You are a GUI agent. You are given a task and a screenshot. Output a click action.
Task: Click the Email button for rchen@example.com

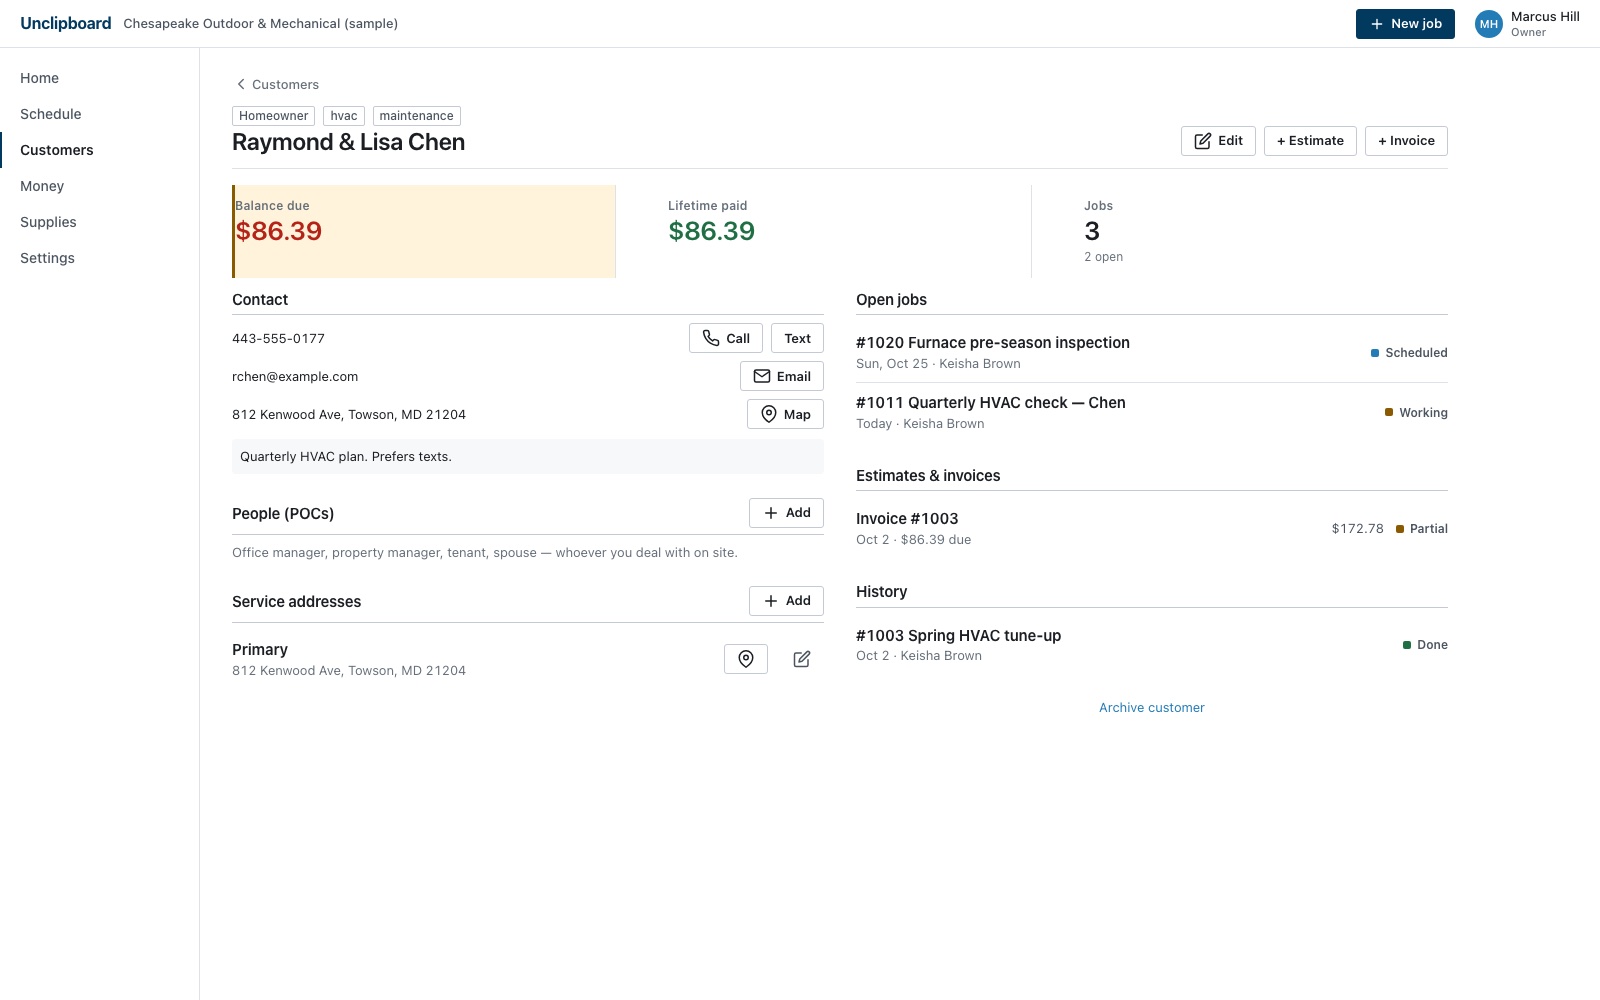(x=782, y=376)
